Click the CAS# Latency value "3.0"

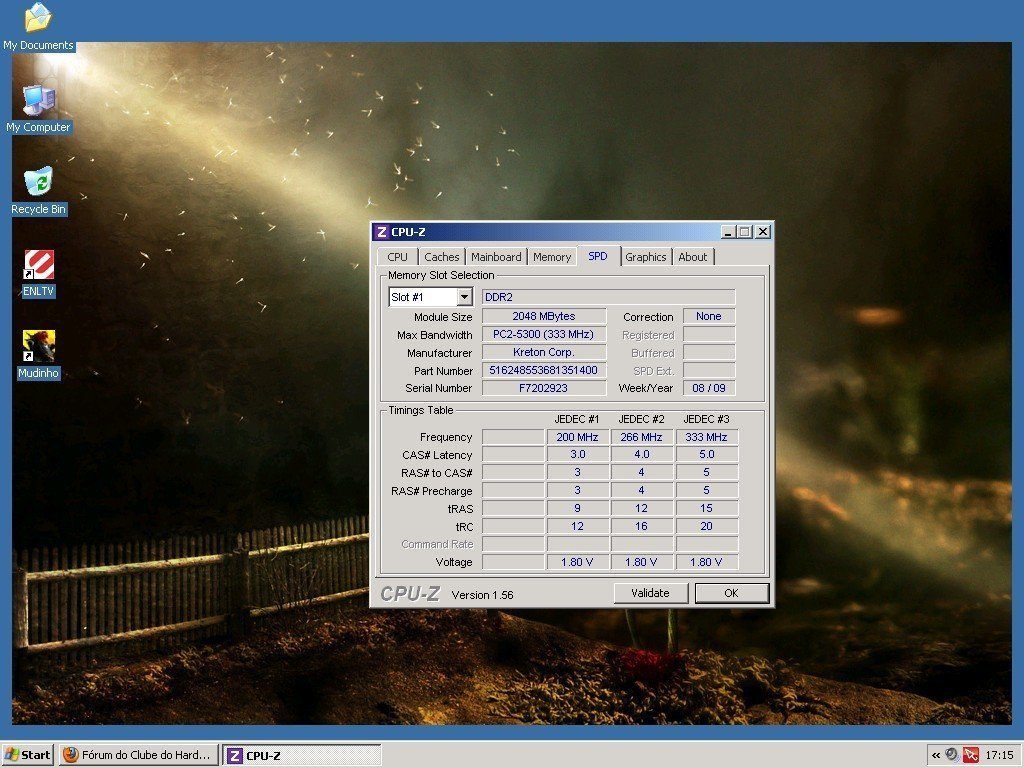click(577, 455)
